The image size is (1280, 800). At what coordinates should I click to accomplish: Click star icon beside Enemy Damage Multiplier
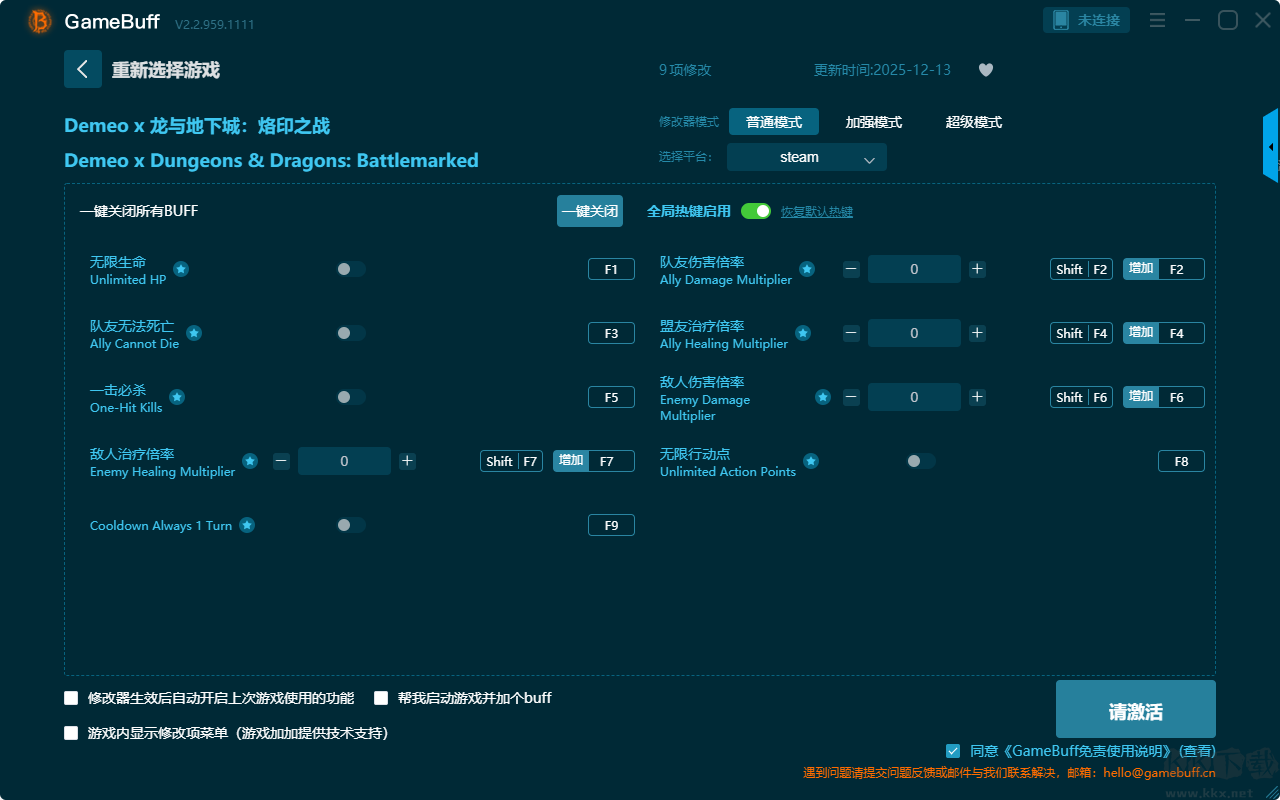click(x=823, y=397)
